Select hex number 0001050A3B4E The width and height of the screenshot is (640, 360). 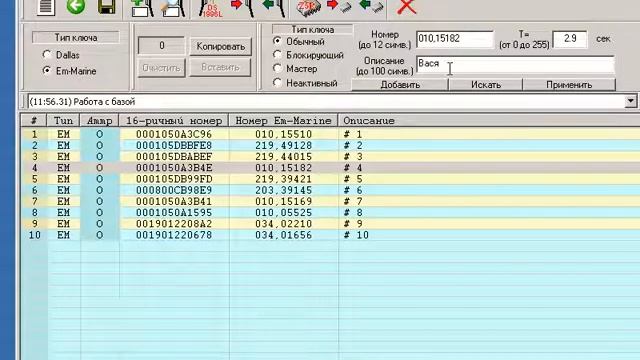[174, 168]
